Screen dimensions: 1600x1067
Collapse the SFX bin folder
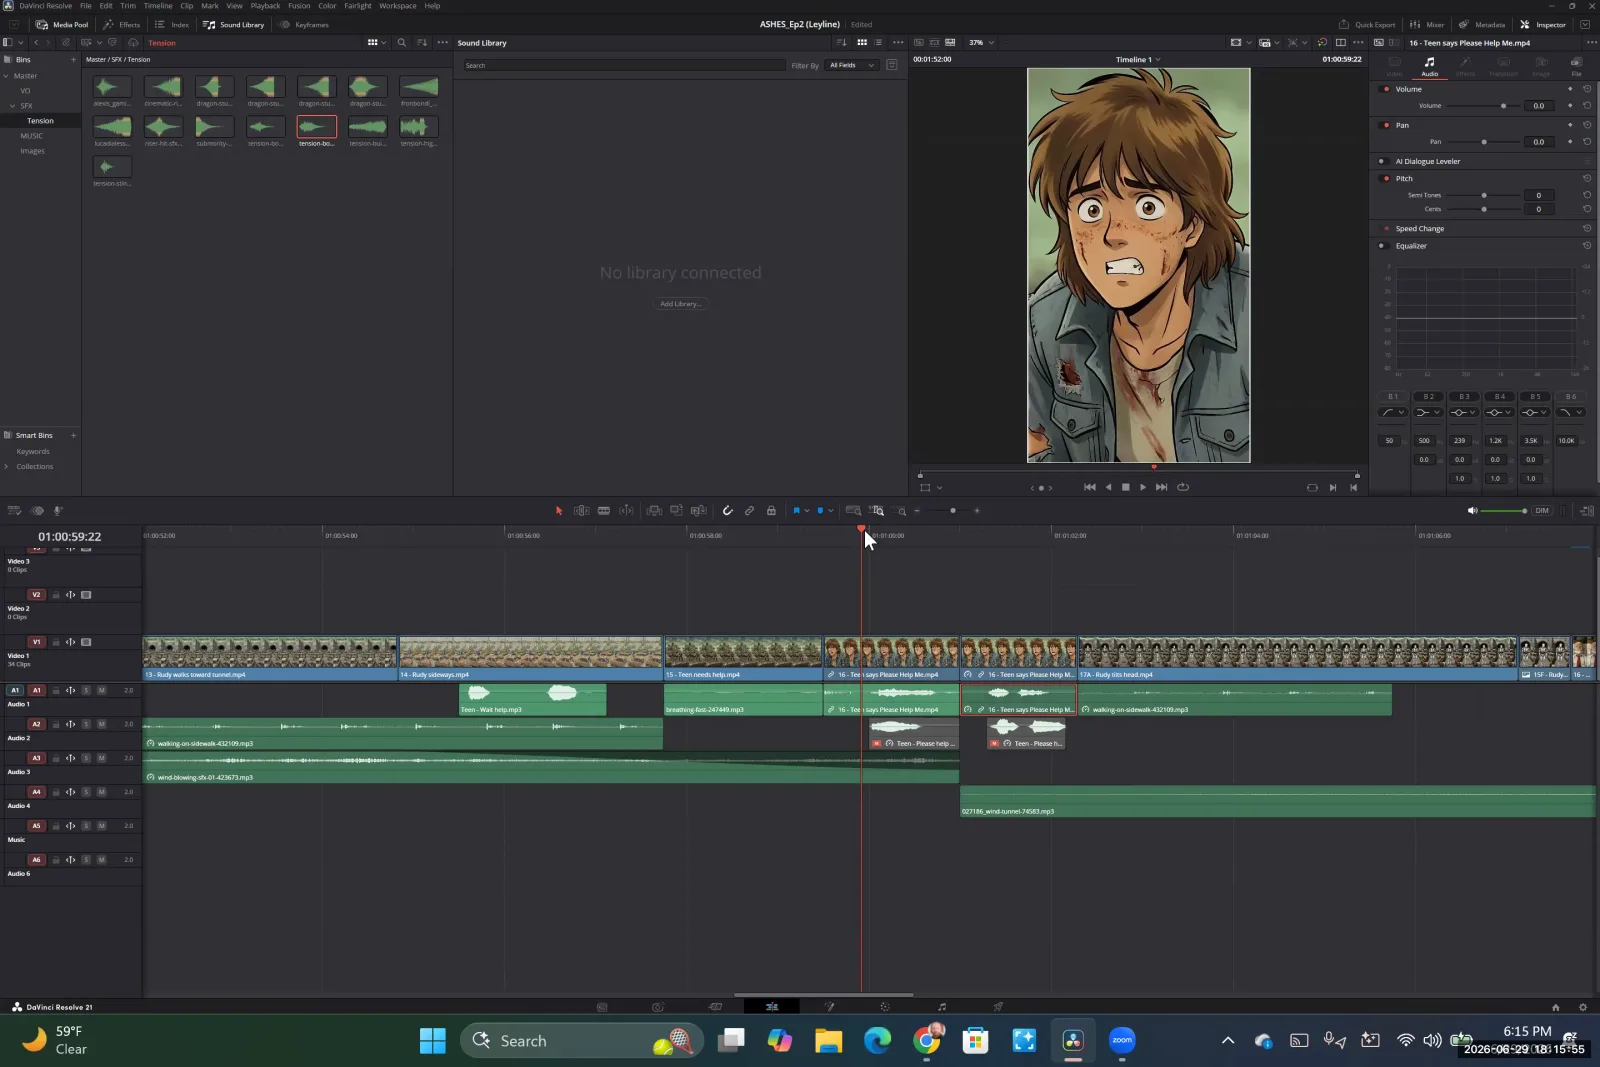[13, 106]
